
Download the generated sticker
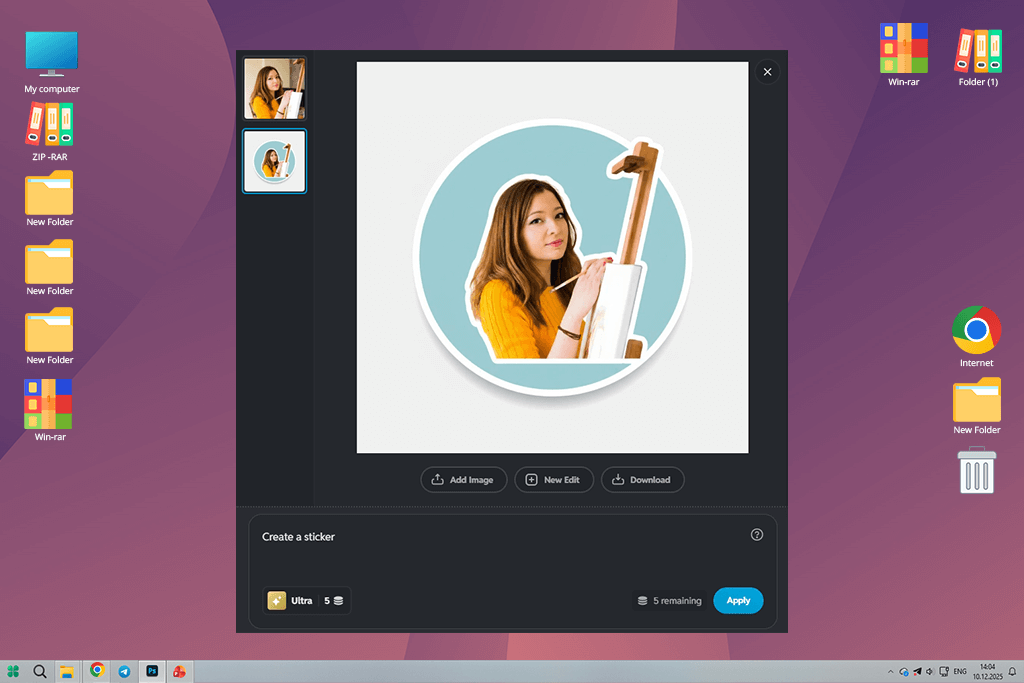642,479
